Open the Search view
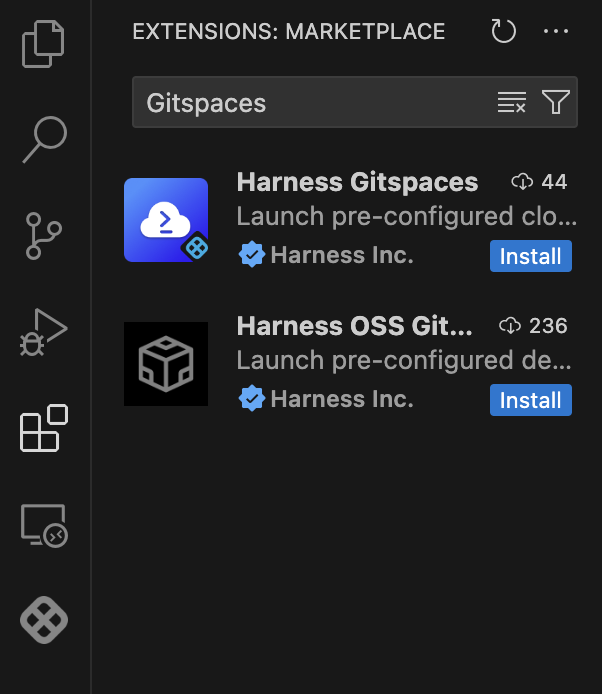The width and height of the screenshot is (602, 694). point(44,139)
